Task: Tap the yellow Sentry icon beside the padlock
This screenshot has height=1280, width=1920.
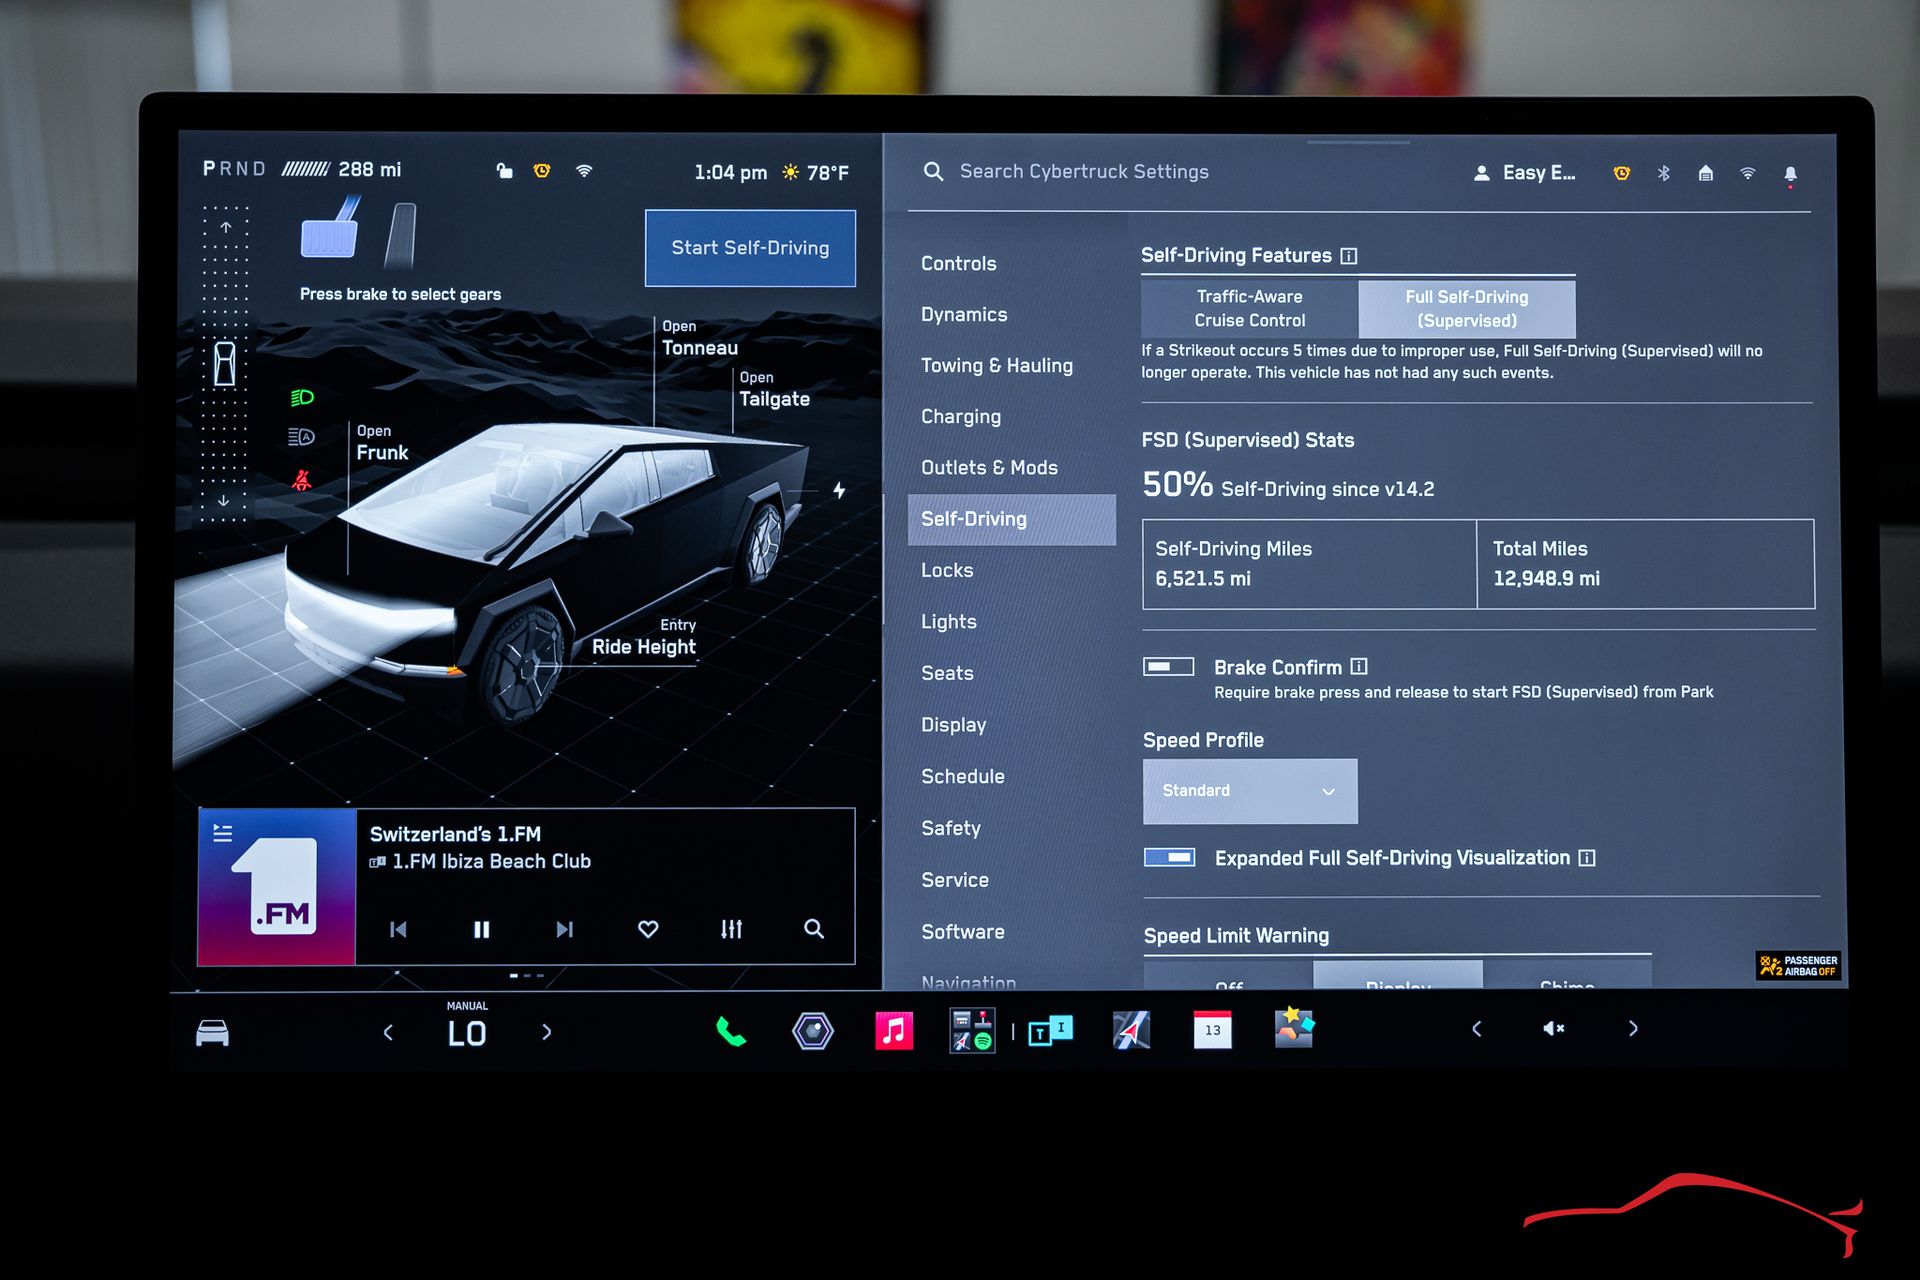Action: [x=542, y=171]
